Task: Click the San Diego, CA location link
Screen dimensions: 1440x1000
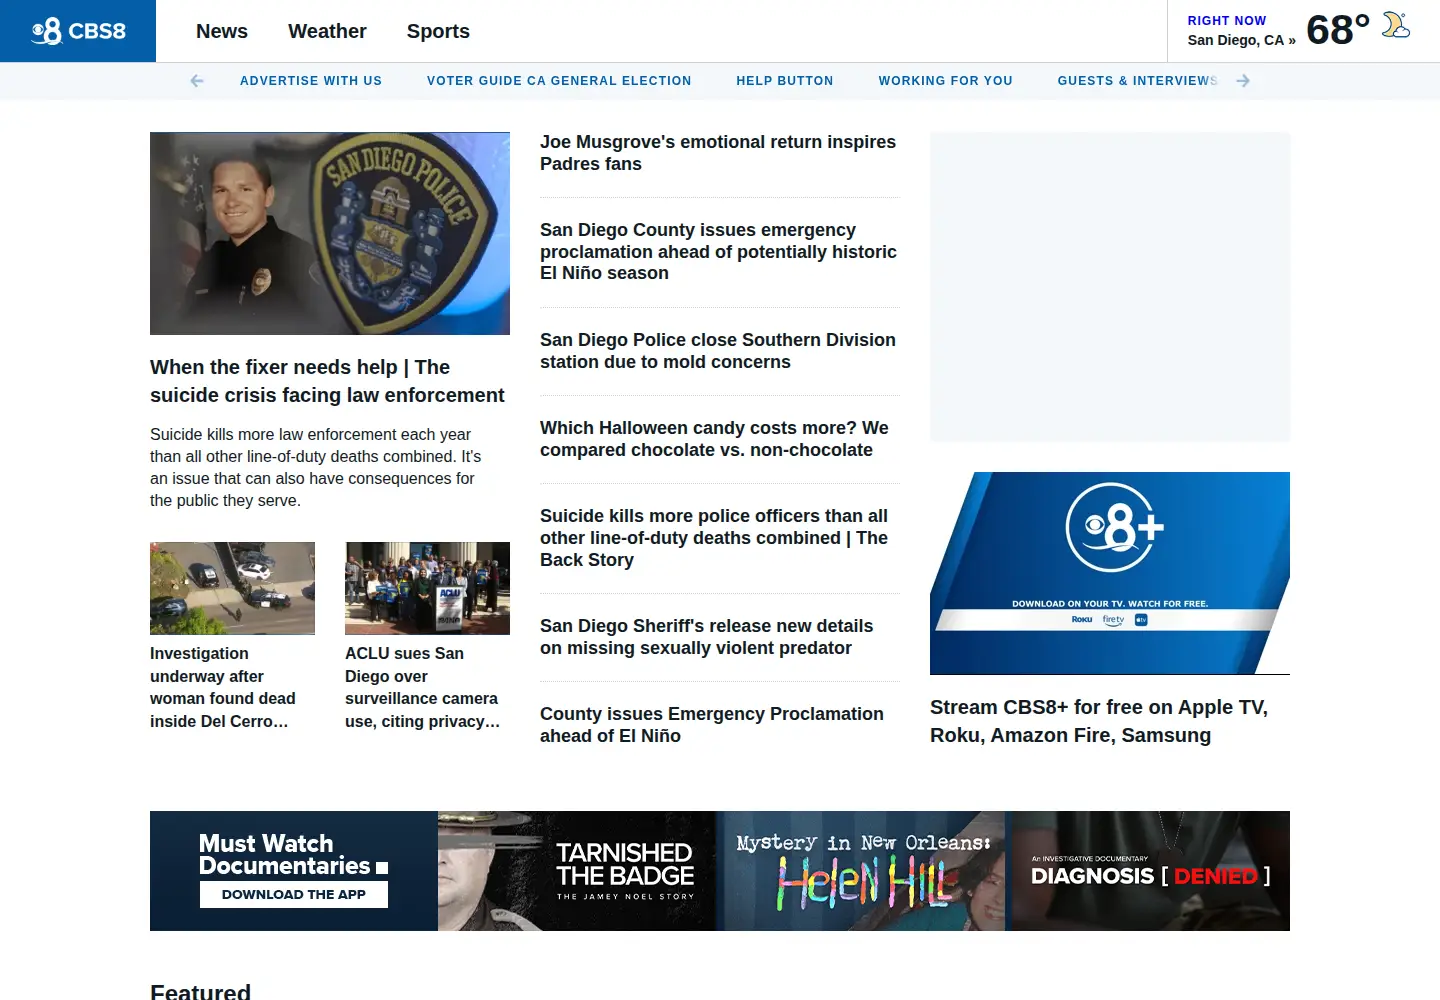Action: 1241,40
